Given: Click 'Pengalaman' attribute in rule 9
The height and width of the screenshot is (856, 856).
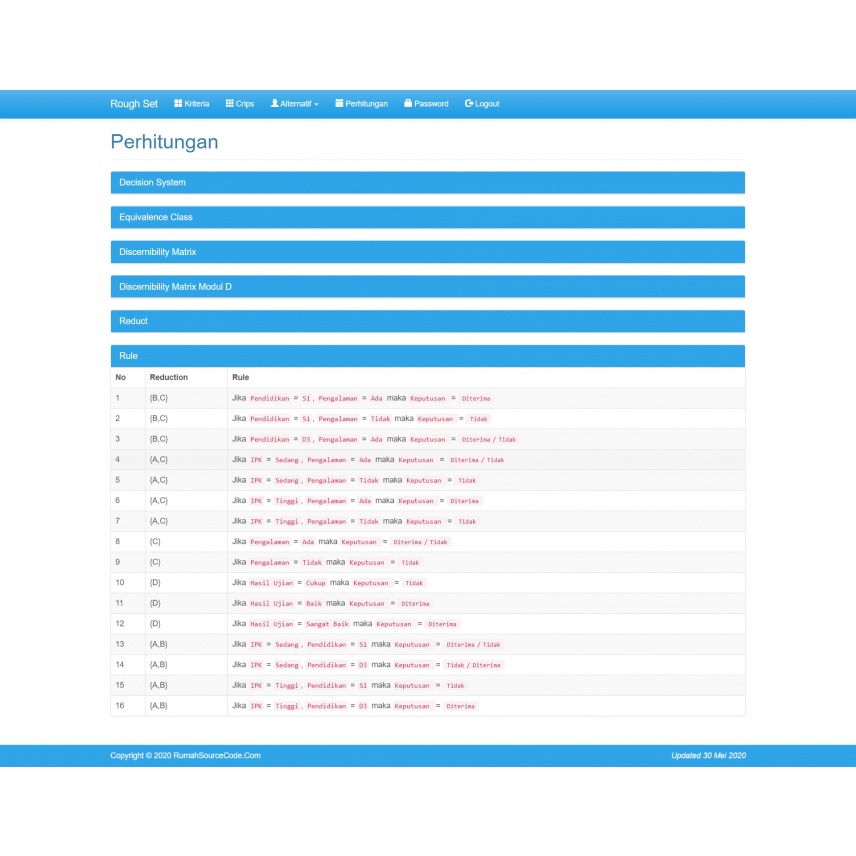Looking at the screenshot, I should [270, 562].
